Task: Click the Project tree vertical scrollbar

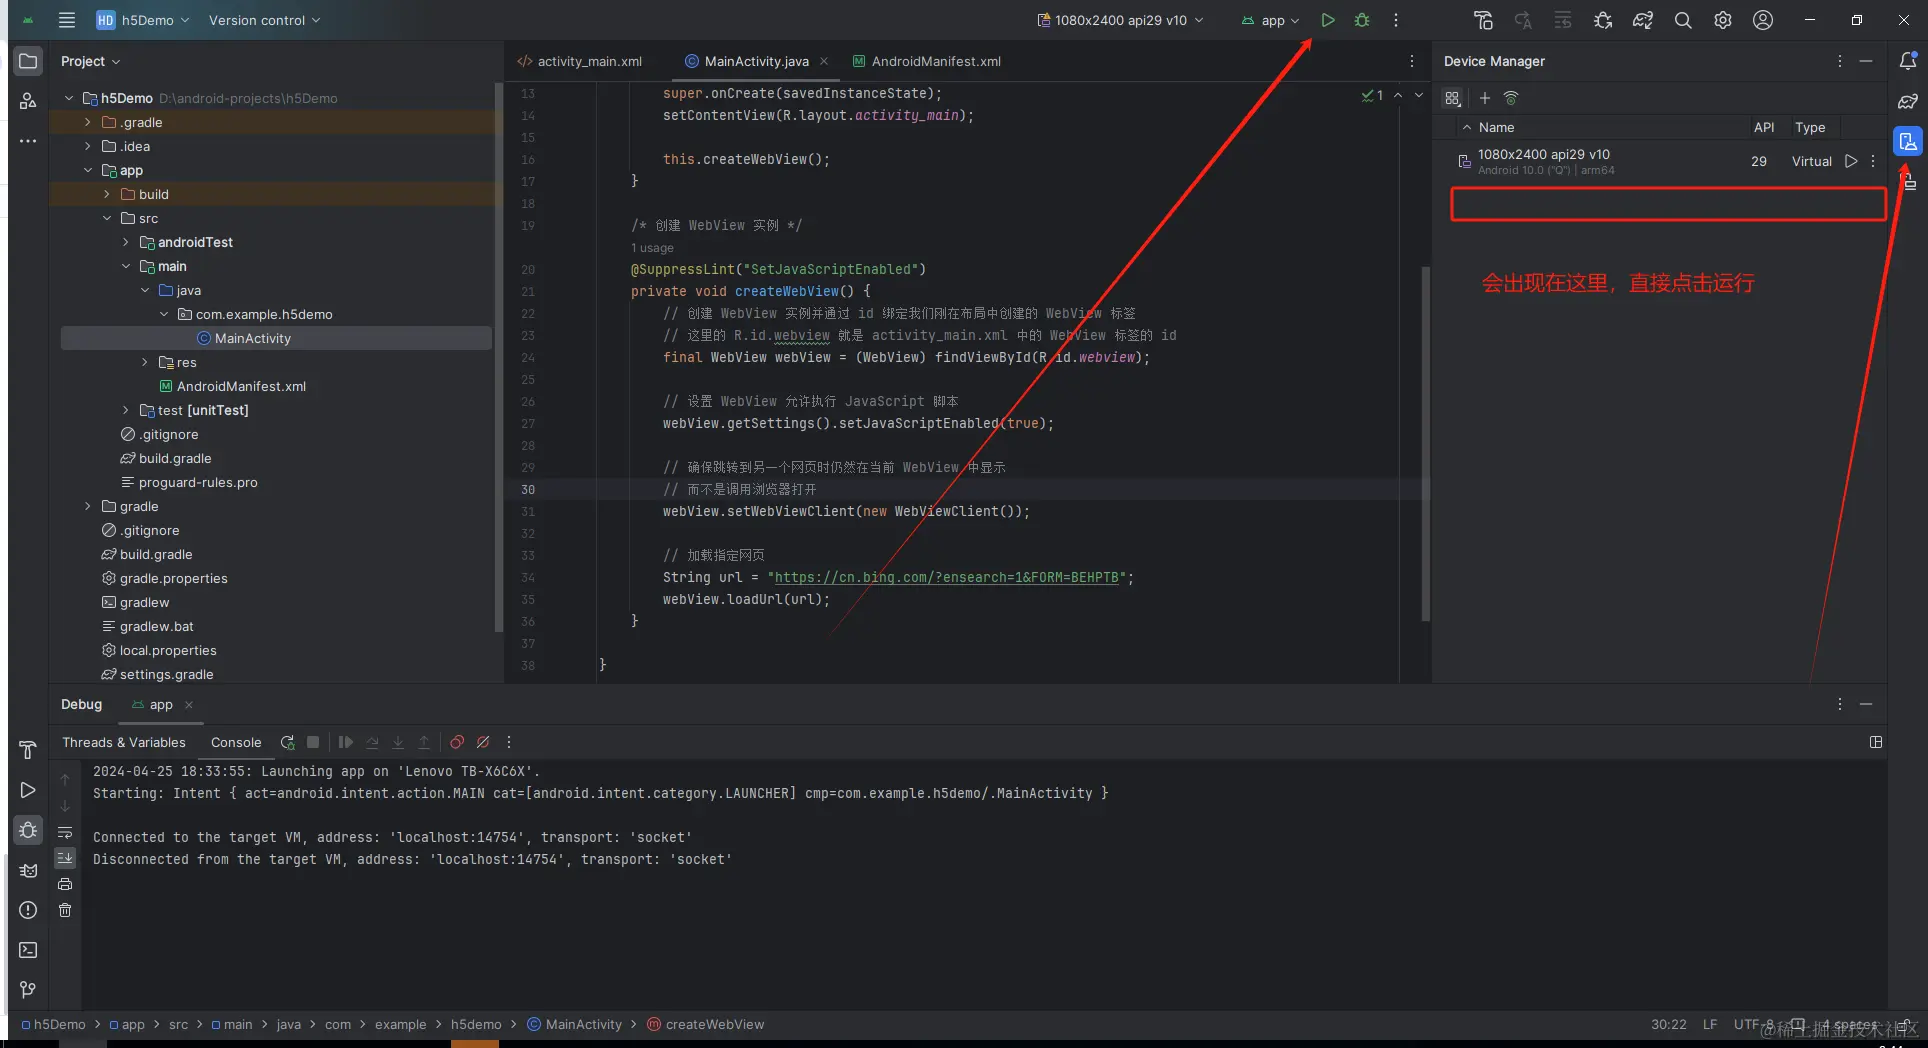Action: tap(499, 357)
